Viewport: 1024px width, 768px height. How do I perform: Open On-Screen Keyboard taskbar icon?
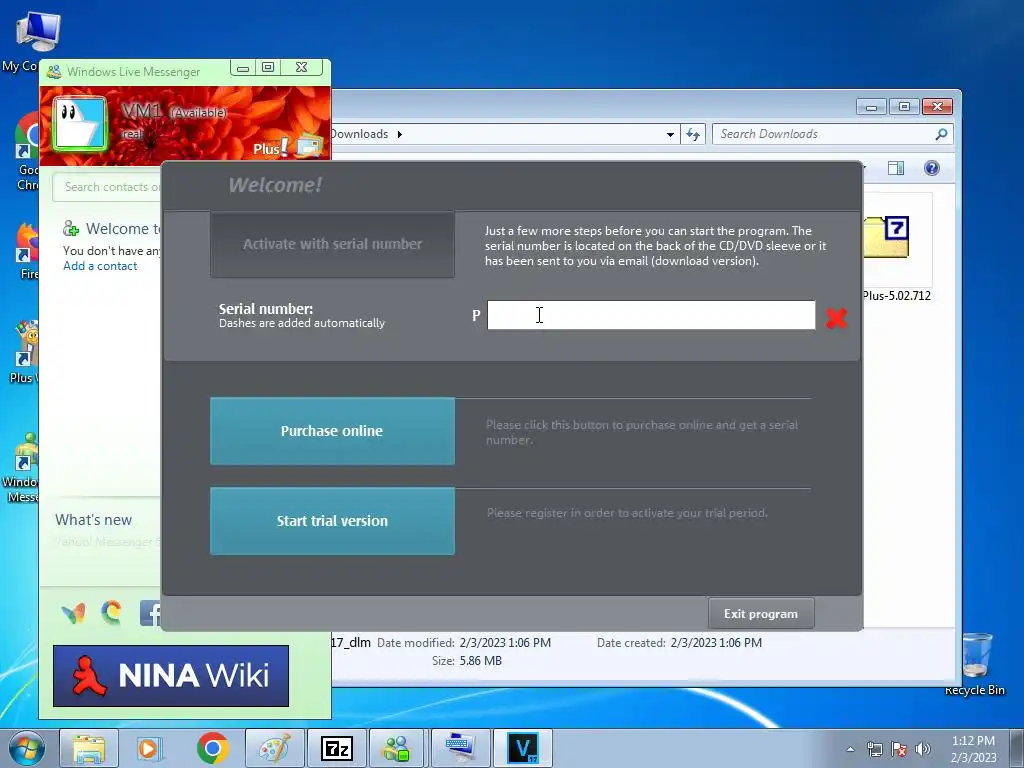pos(461,748)
